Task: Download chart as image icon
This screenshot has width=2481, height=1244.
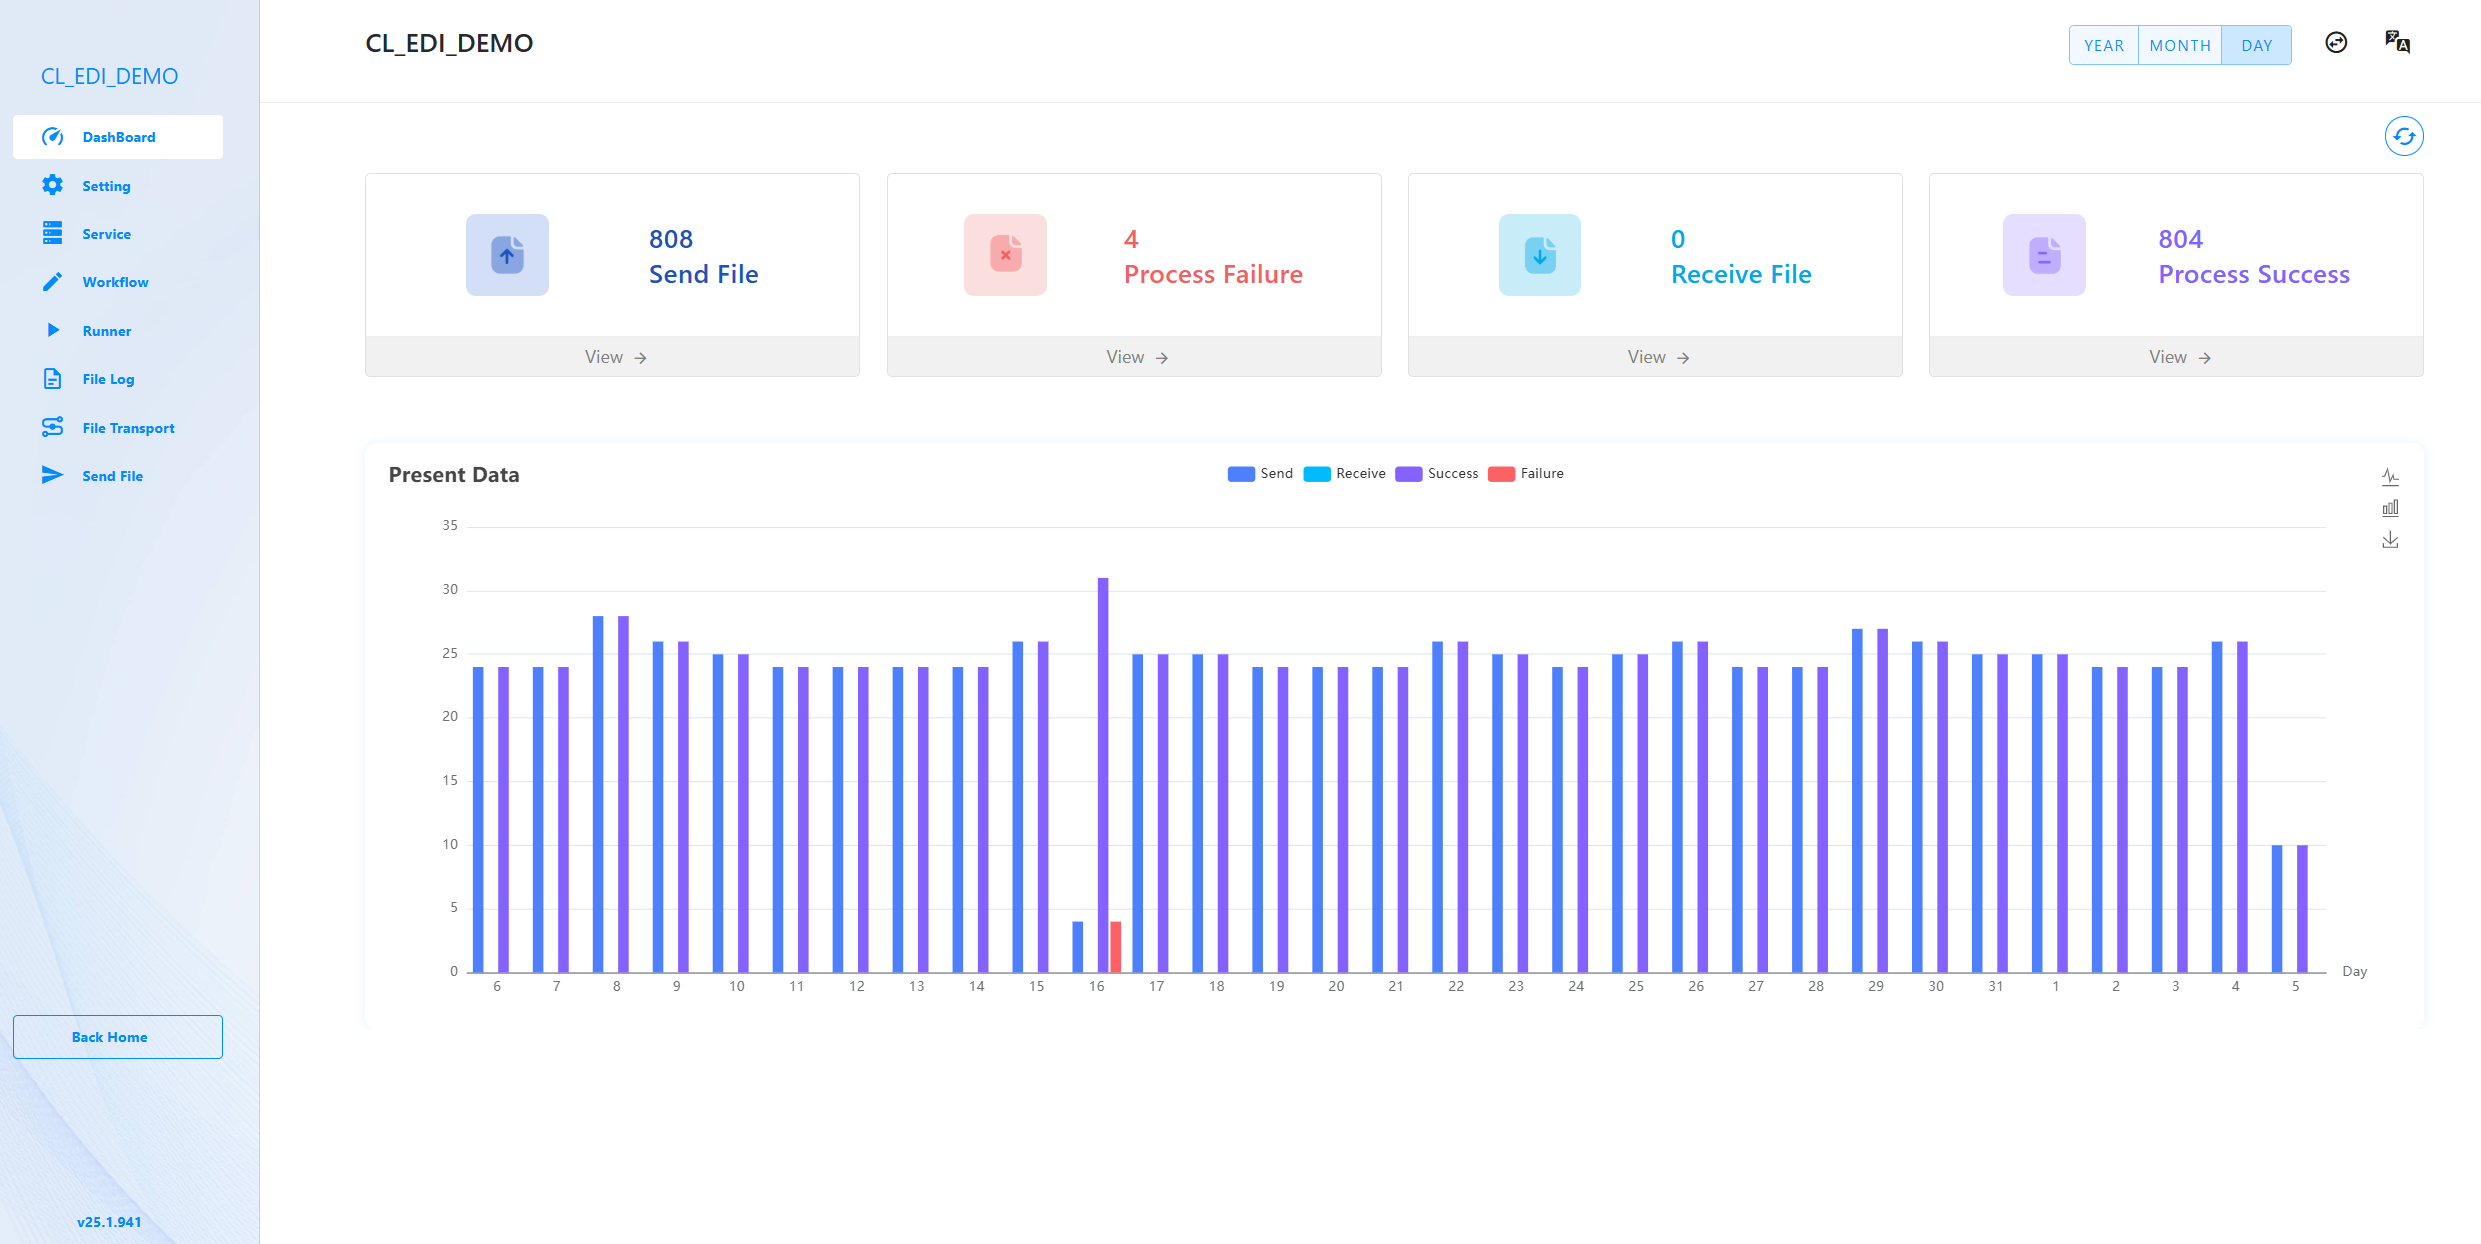Action: click(2390, 540)
